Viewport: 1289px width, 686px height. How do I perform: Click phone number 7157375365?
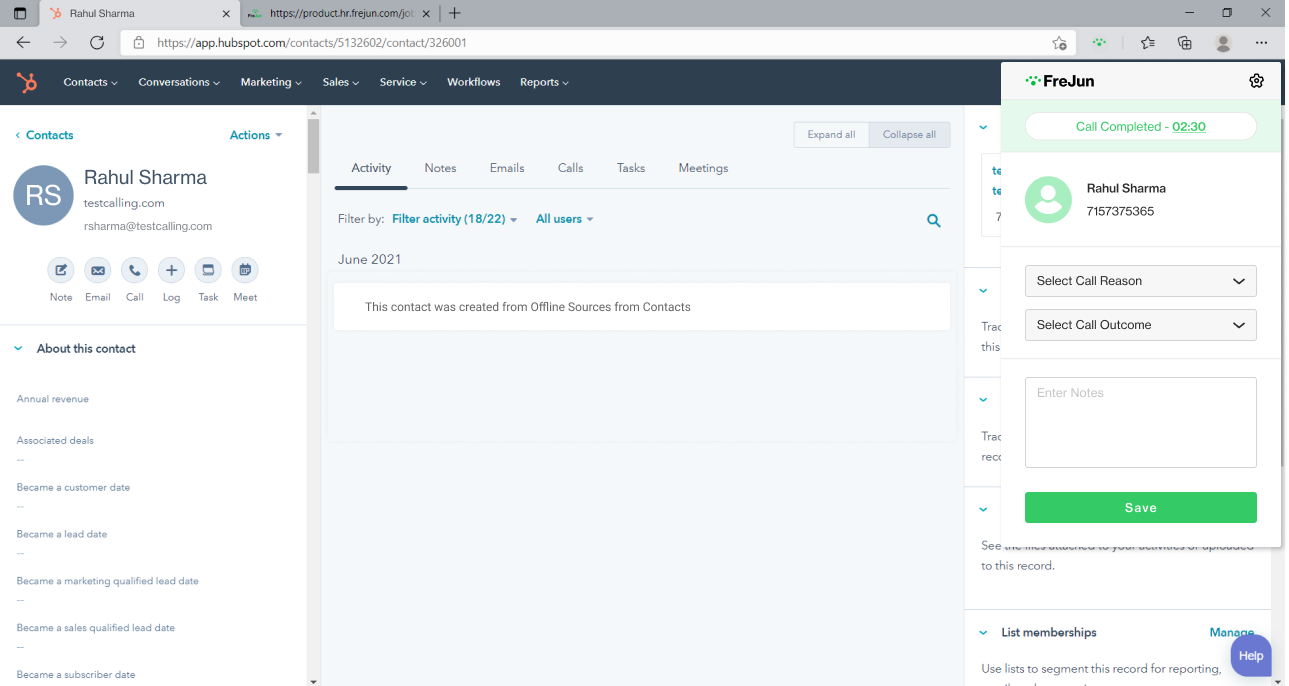1120,212
